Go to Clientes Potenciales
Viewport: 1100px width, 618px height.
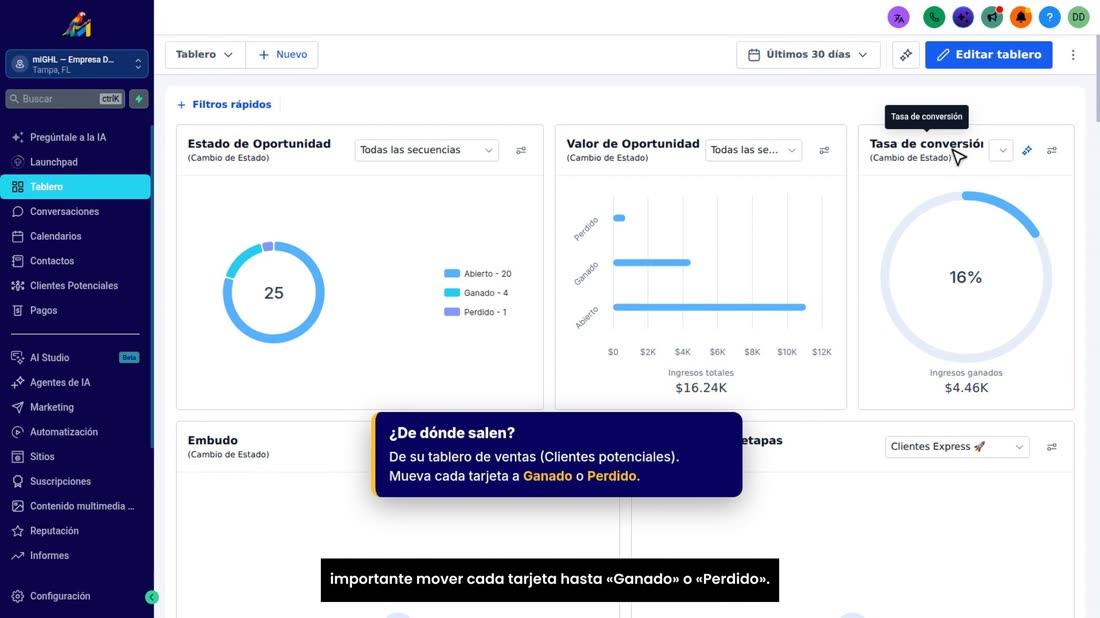[76, 286]
